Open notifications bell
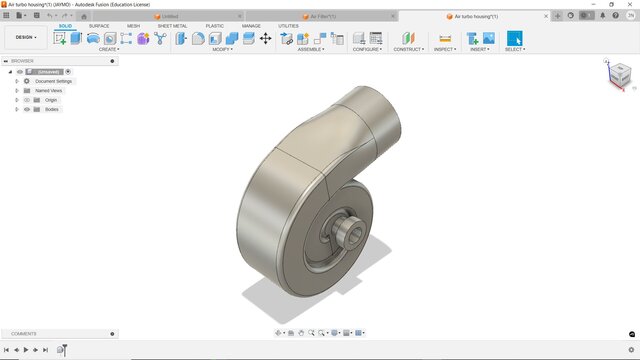640x360 pixels. [x=602, y=16]
